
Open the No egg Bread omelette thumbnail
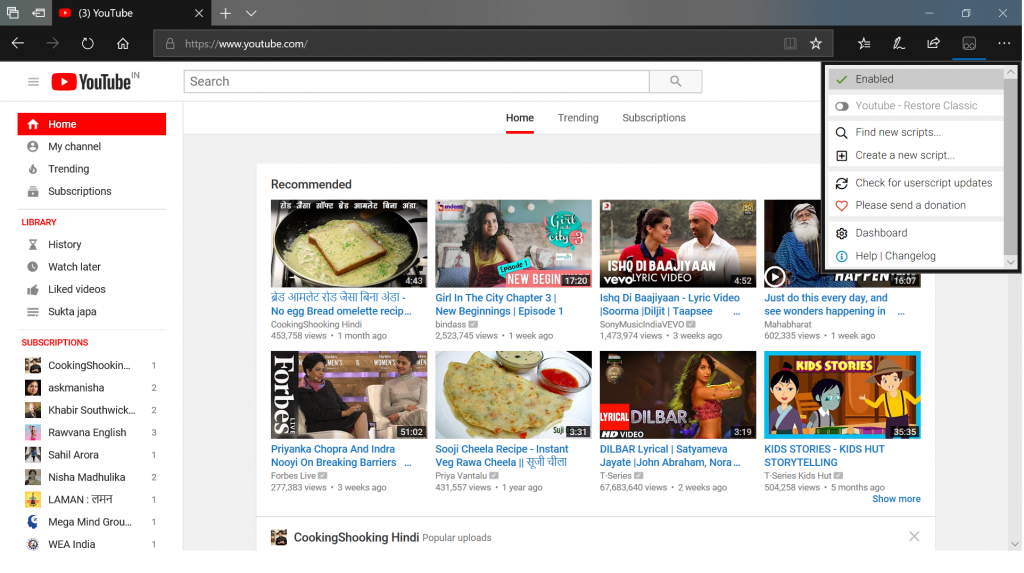(349, 244)
